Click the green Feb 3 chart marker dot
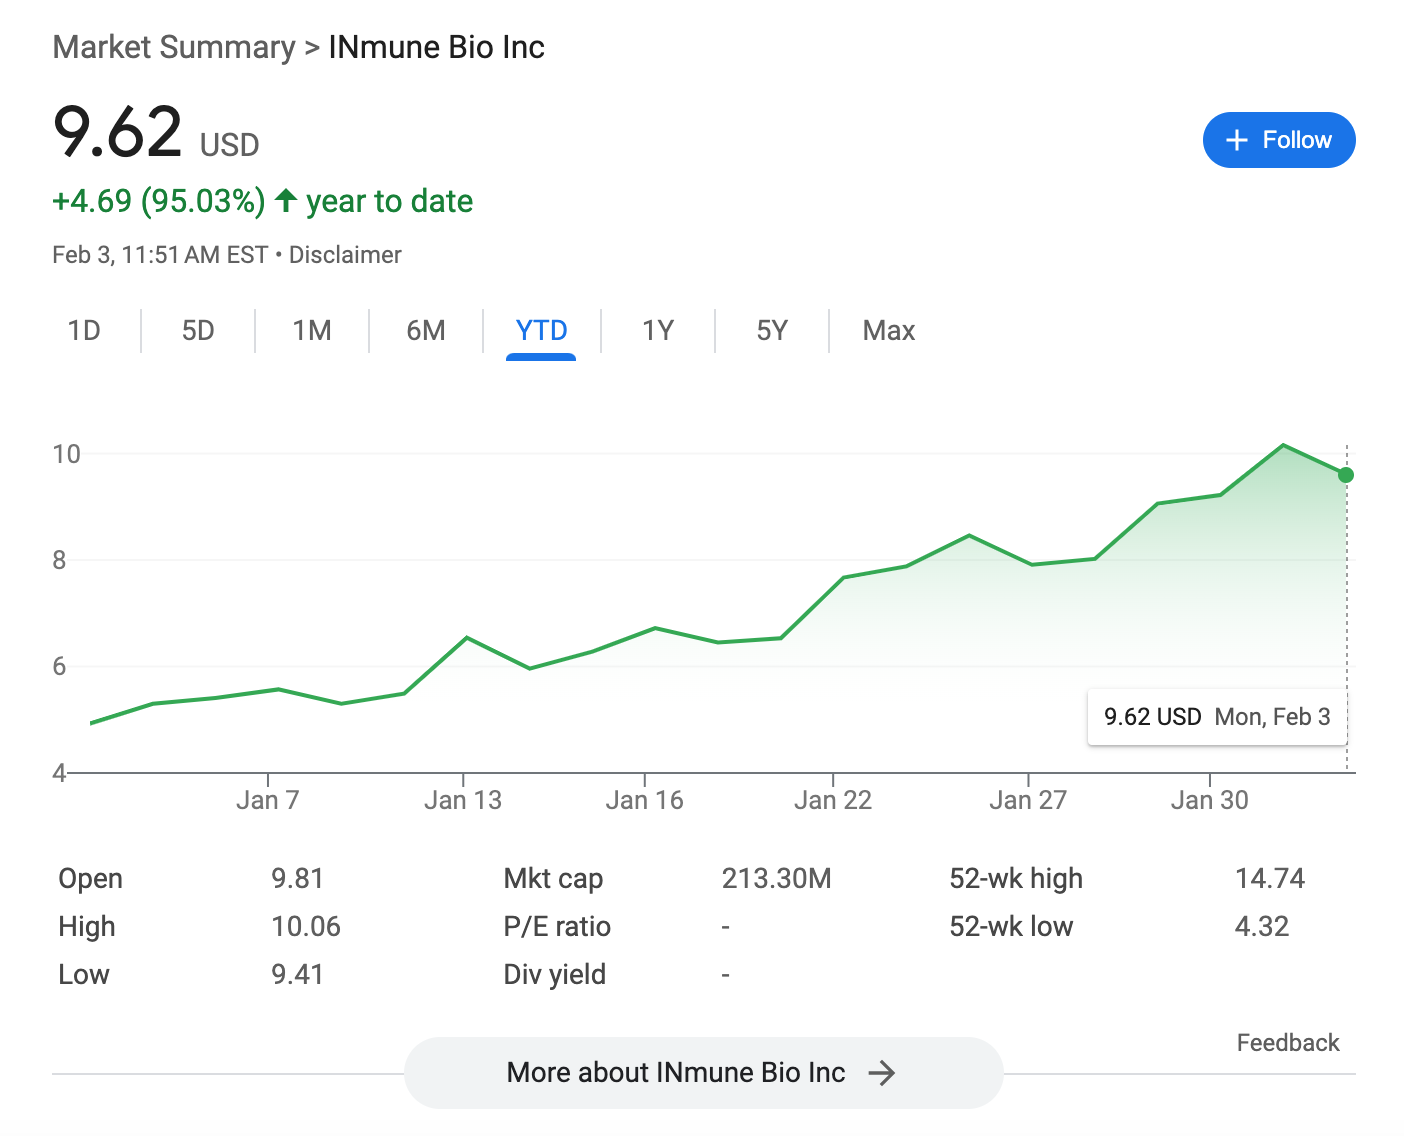 click(1346, 475)
